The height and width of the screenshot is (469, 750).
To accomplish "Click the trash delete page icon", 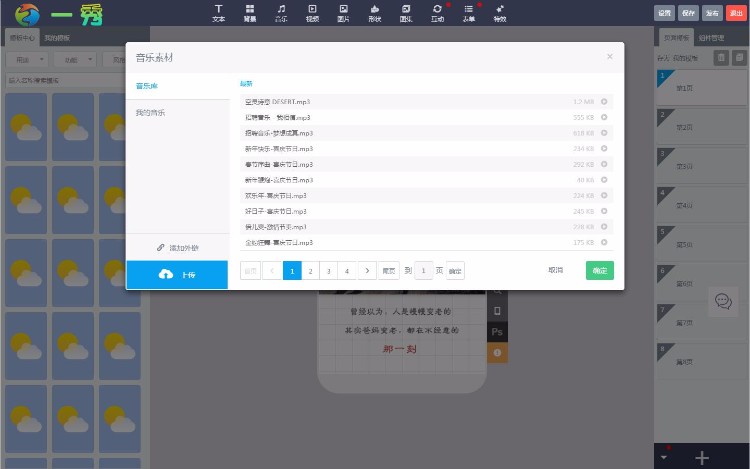I will coord(721,58).
